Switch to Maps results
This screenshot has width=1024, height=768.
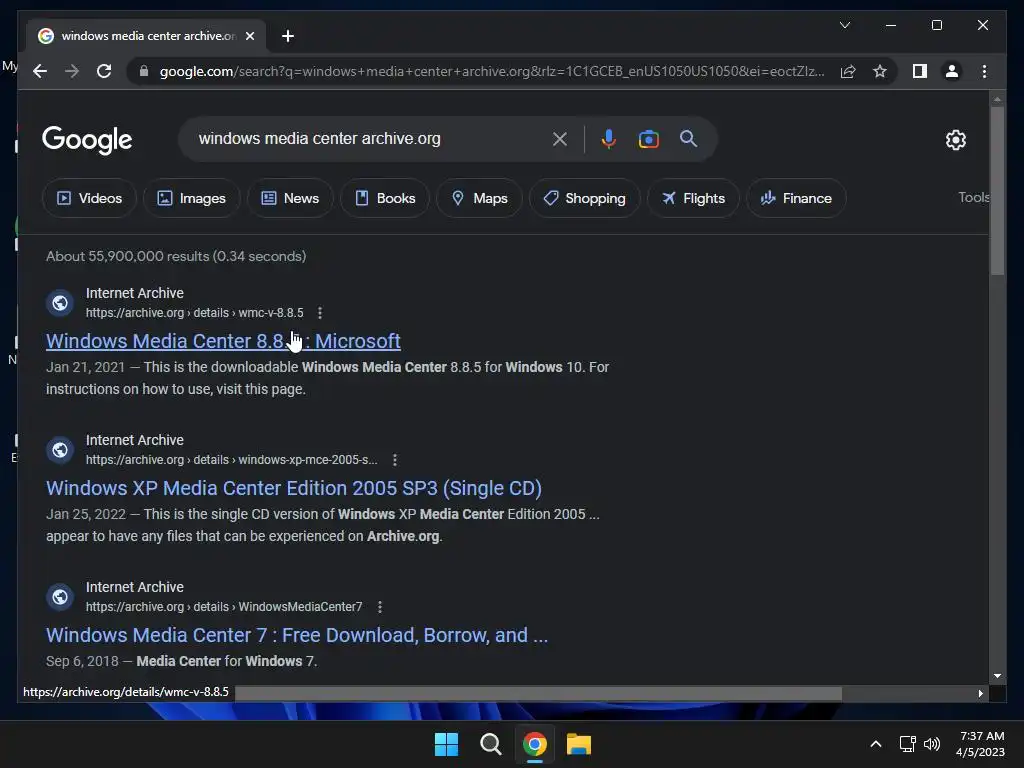pos(479,198)
